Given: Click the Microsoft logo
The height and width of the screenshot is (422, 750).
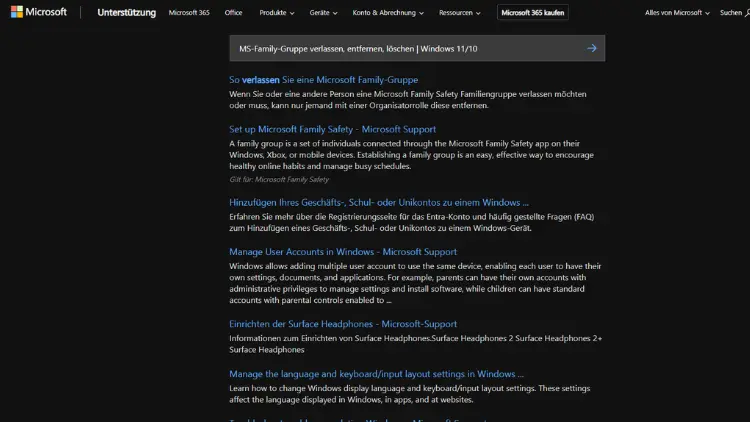Looking at the screenshot, I should (39, 13).
